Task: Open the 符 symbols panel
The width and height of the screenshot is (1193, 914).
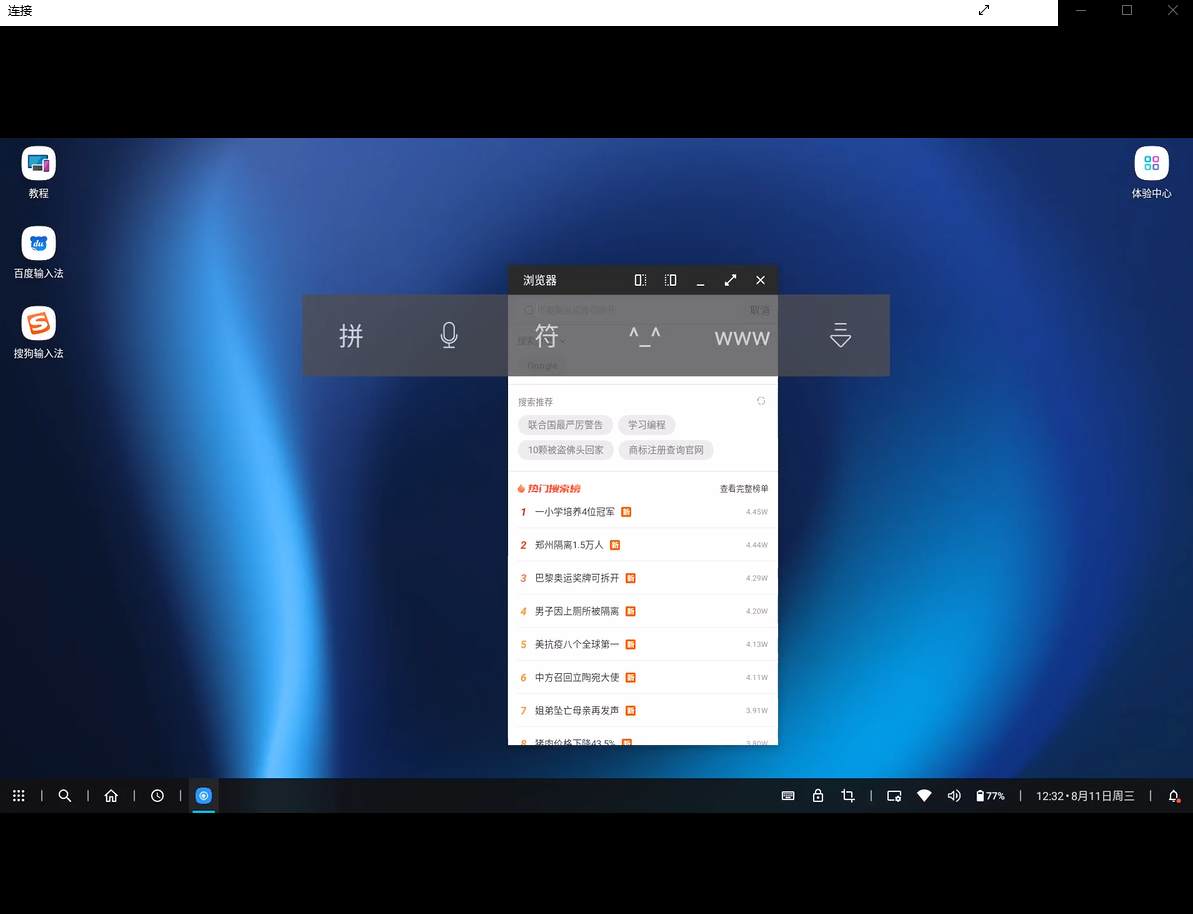Action: tap(546, 336)
